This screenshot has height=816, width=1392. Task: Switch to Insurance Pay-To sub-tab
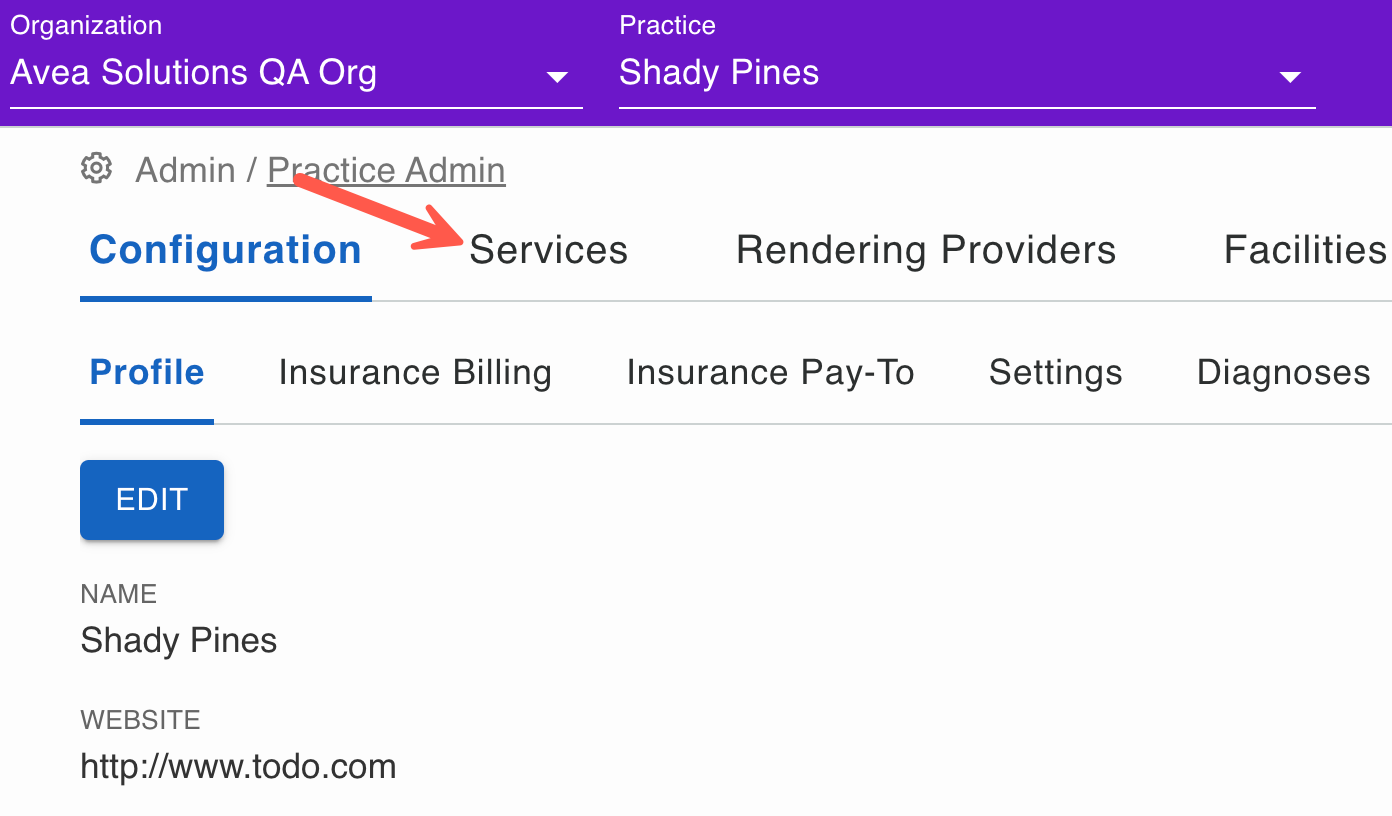coord(770,373)
